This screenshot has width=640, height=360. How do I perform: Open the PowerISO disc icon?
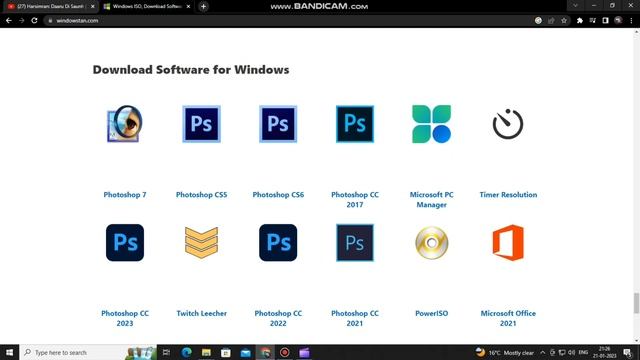[x=431, y=242]
